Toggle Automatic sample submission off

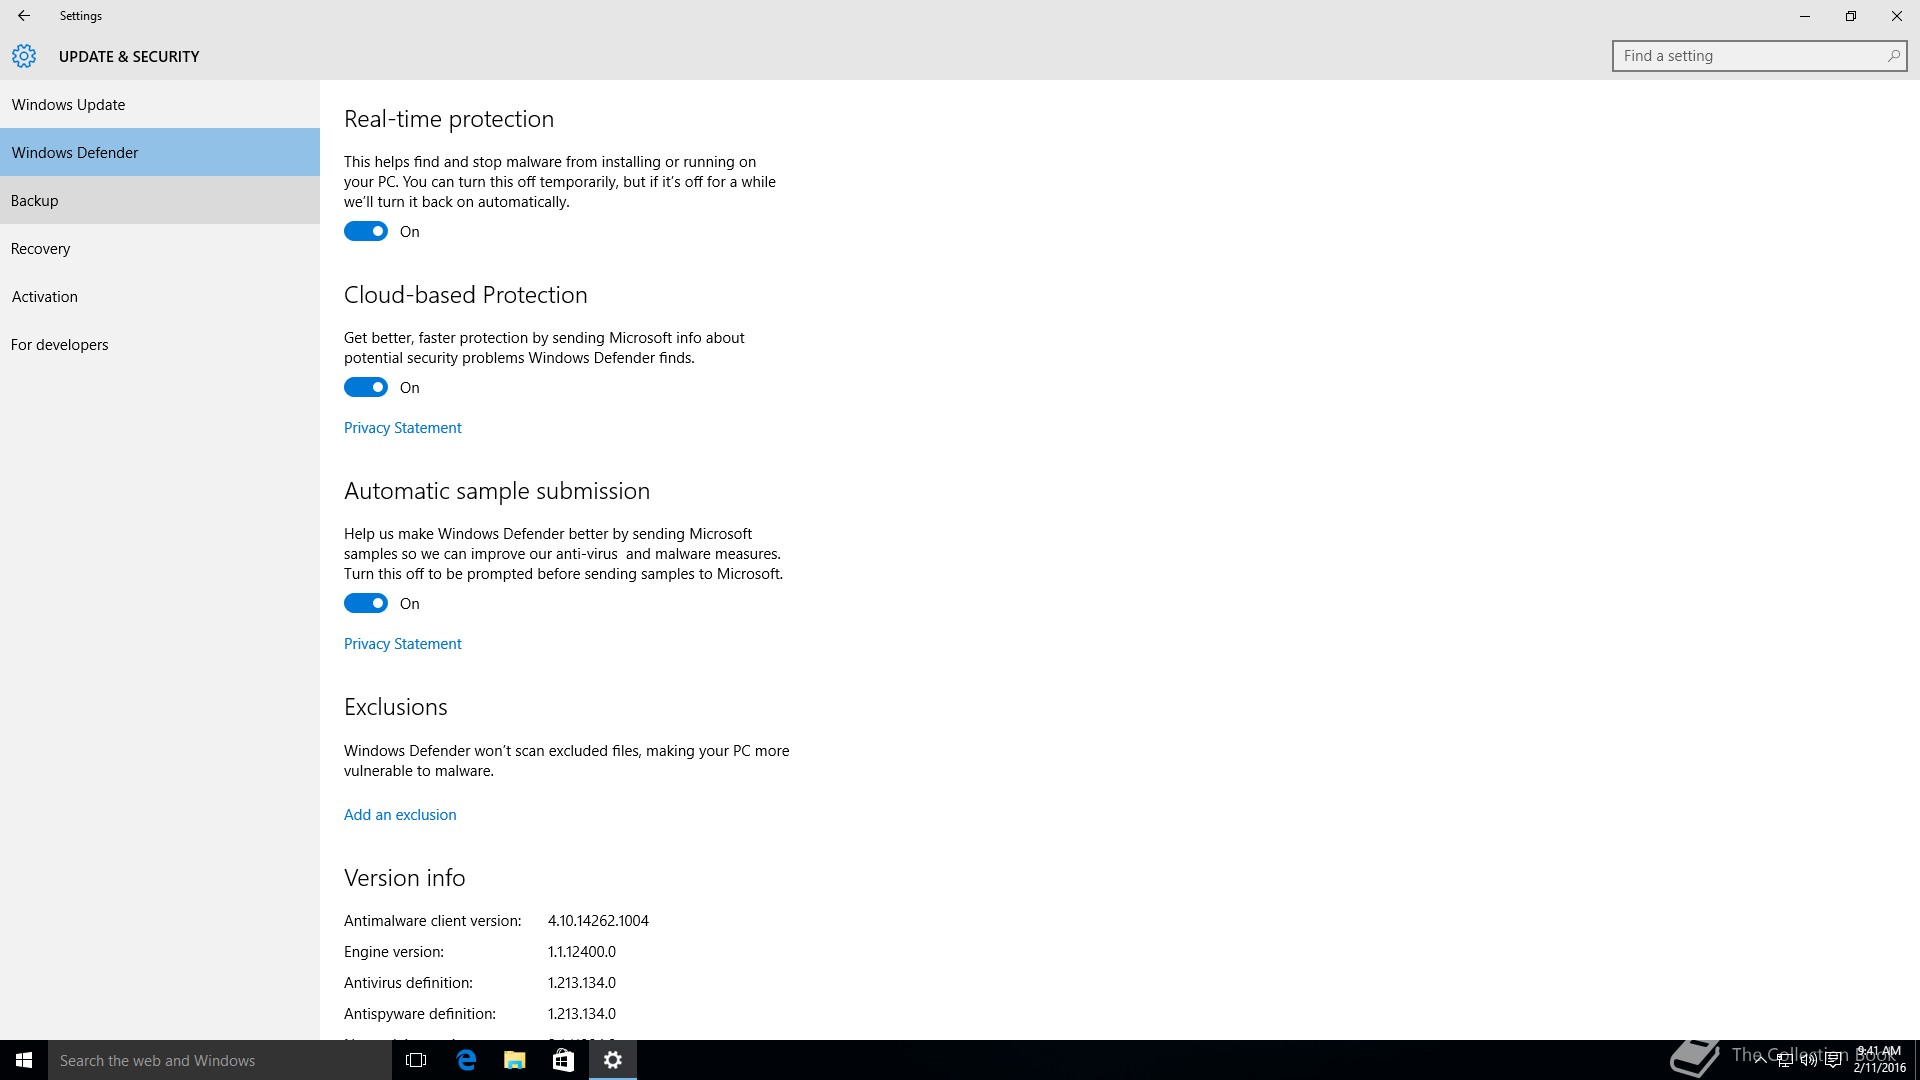[x=366, y=604]
